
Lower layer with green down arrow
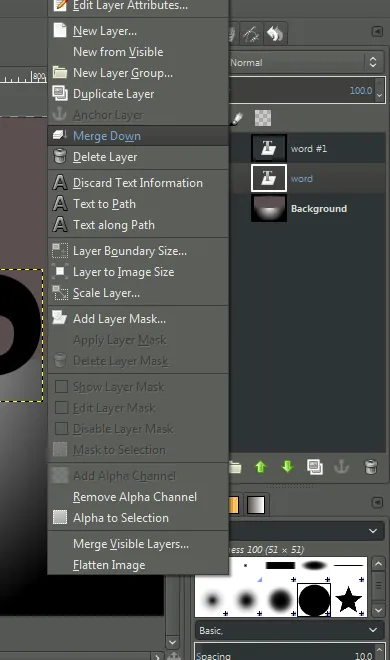pyautogui.click(x=287, y=467)
